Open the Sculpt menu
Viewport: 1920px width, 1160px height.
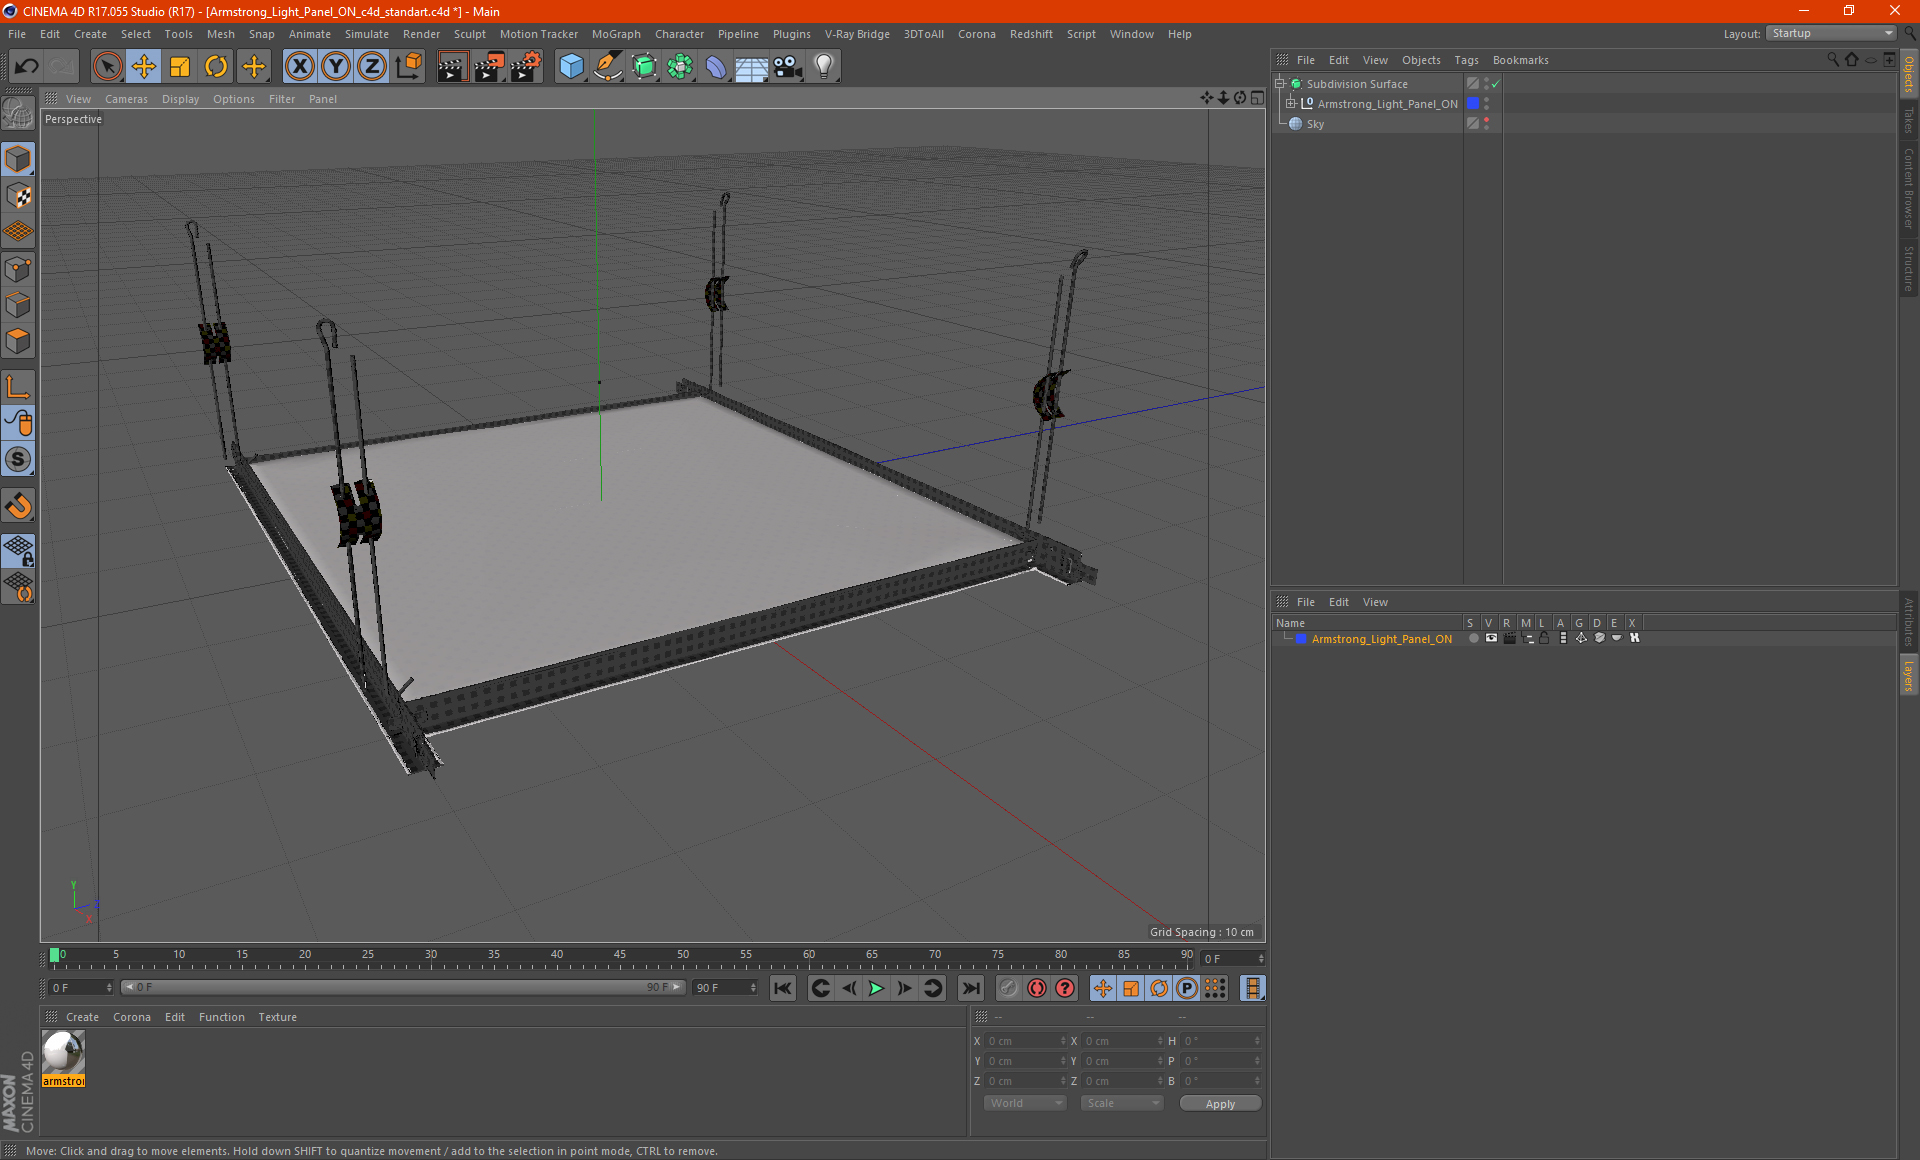coord(469,34)
